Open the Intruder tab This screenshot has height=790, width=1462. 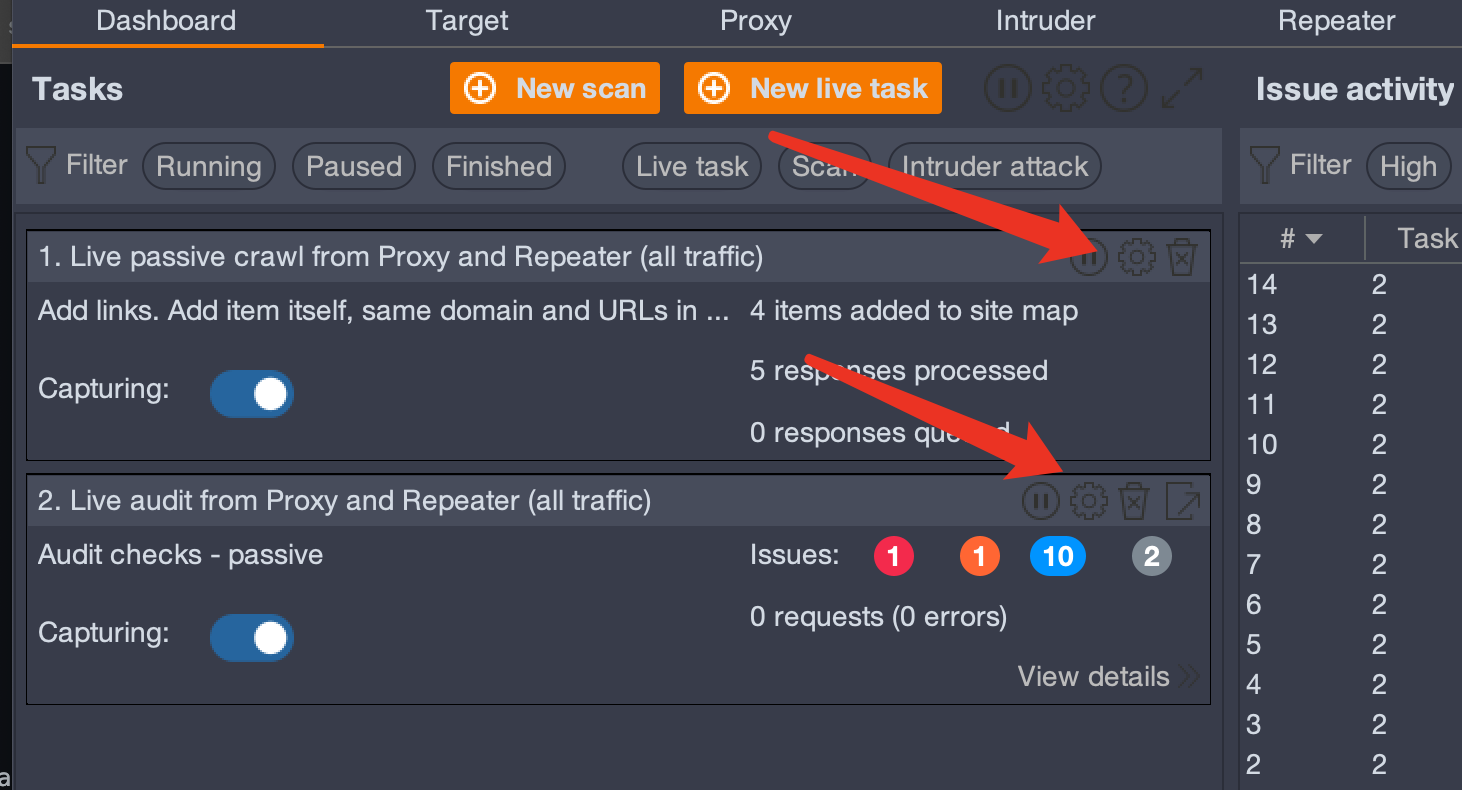pos(1046,21)
